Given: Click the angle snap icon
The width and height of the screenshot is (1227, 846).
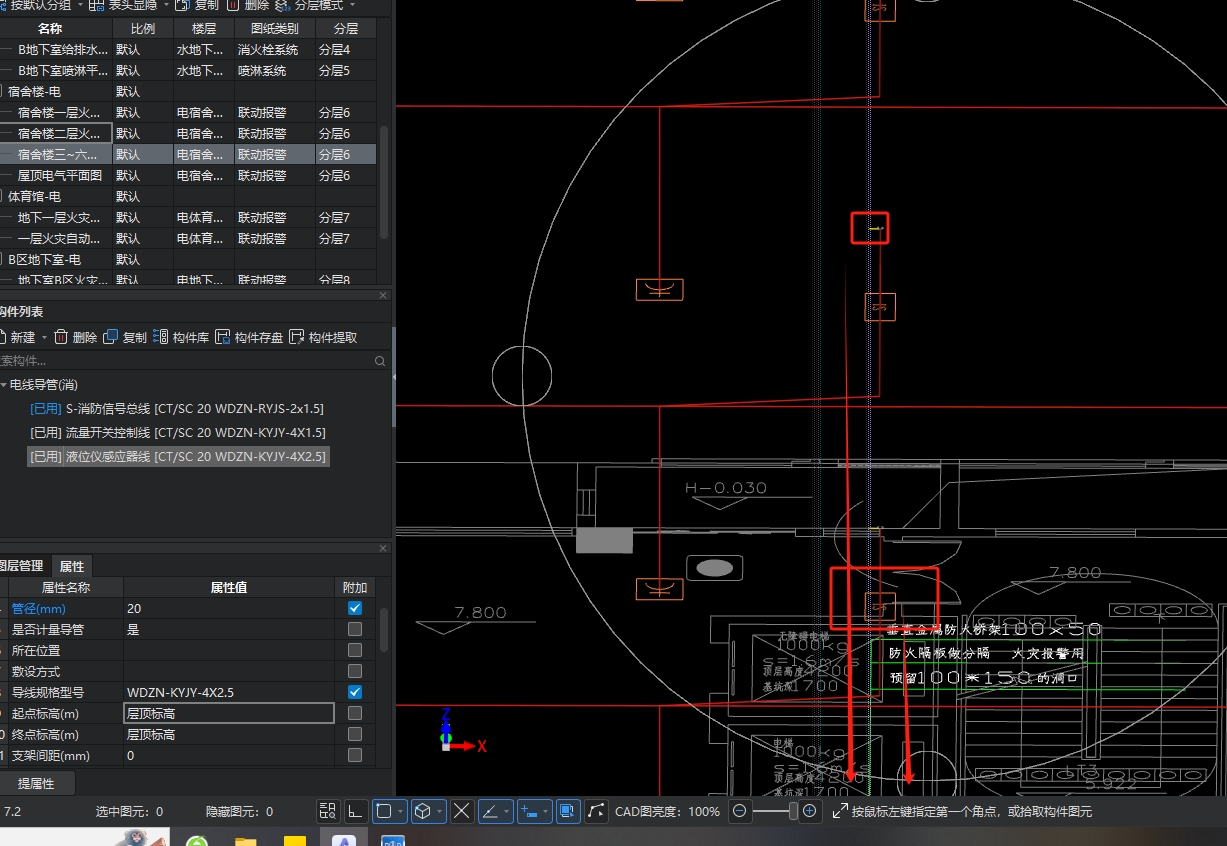Looking at the screenshot, I should [x=490, y=811].
